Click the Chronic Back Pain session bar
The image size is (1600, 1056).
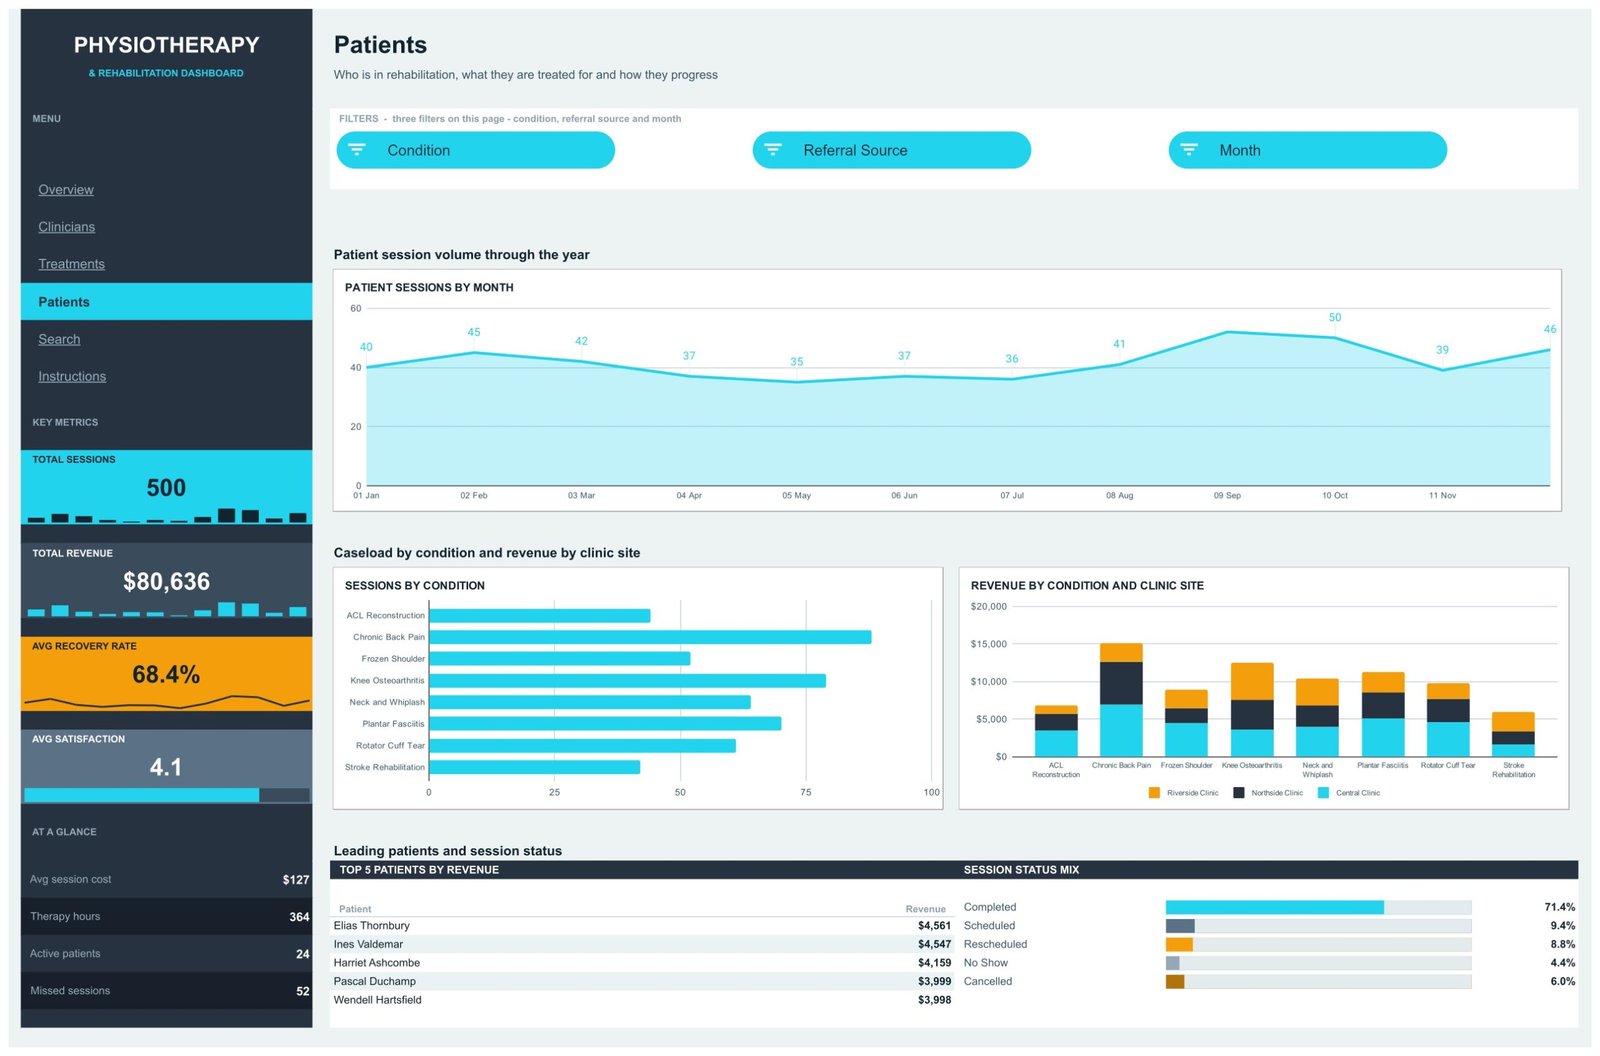pos(650,637)
